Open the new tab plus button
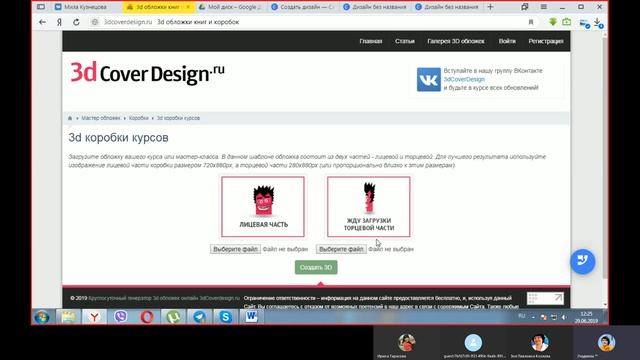Viewport: 640px width, 360px height. (491, 7)
